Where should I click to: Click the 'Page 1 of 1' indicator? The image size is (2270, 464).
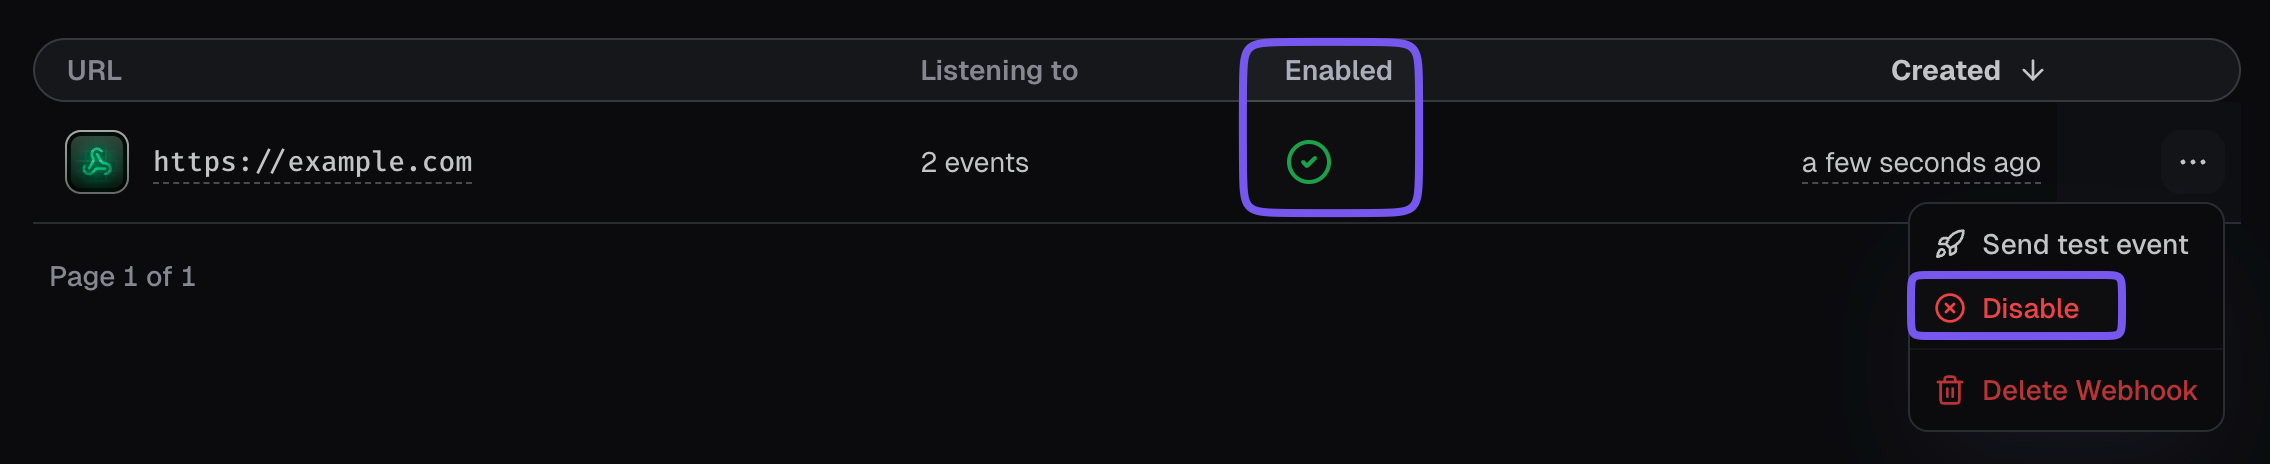click(x=122, y=277)
